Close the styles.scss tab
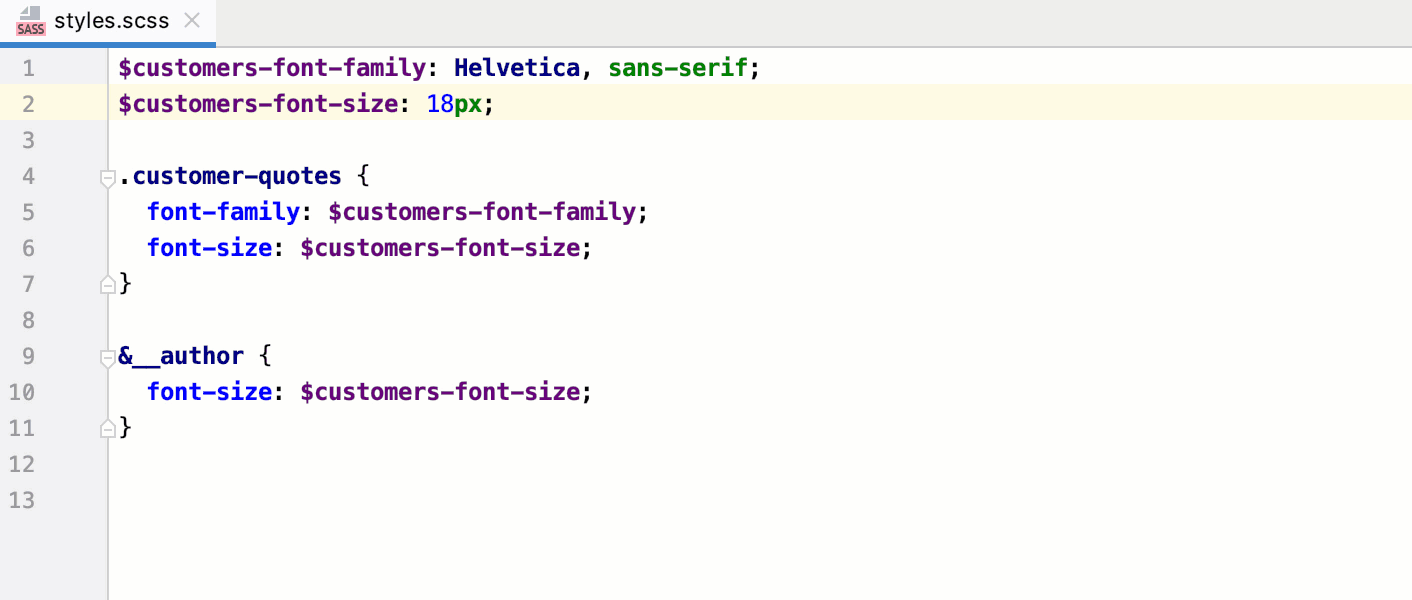This screenshot has height=600, width=1412. click(191, 18)
